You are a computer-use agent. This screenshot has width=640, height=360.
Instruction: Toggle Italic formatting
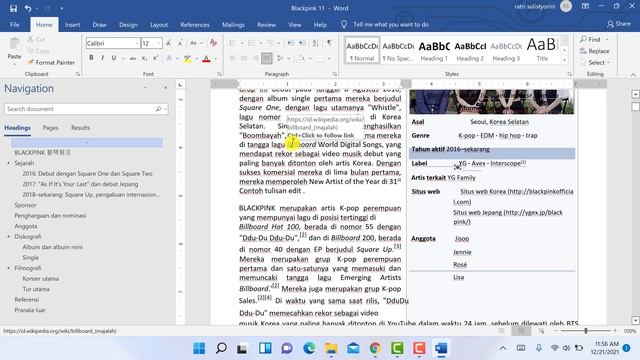click(x=102, y=58)
